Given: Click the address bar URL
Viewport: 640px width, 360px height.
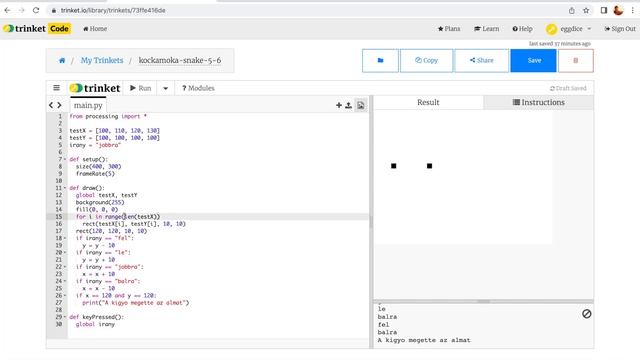Looking at the screenshot, I should point(113,10).
